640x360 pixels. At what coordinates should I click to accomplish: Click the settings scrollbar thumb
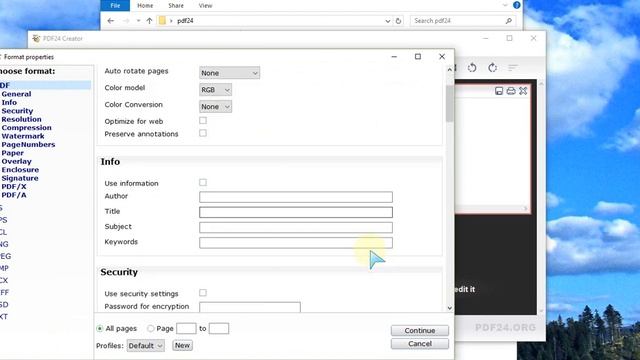pos(449,104)
